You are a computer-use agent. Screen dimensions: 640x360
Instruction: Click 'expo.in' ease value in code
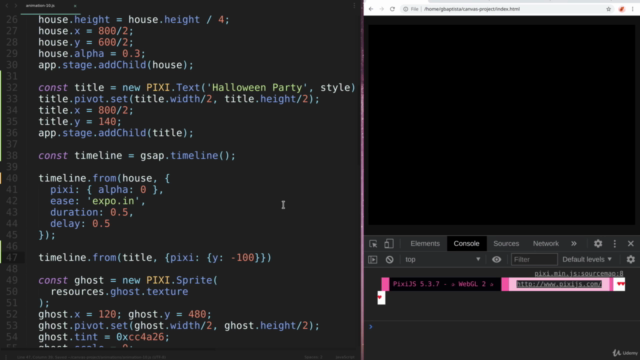tap(113, 201)
